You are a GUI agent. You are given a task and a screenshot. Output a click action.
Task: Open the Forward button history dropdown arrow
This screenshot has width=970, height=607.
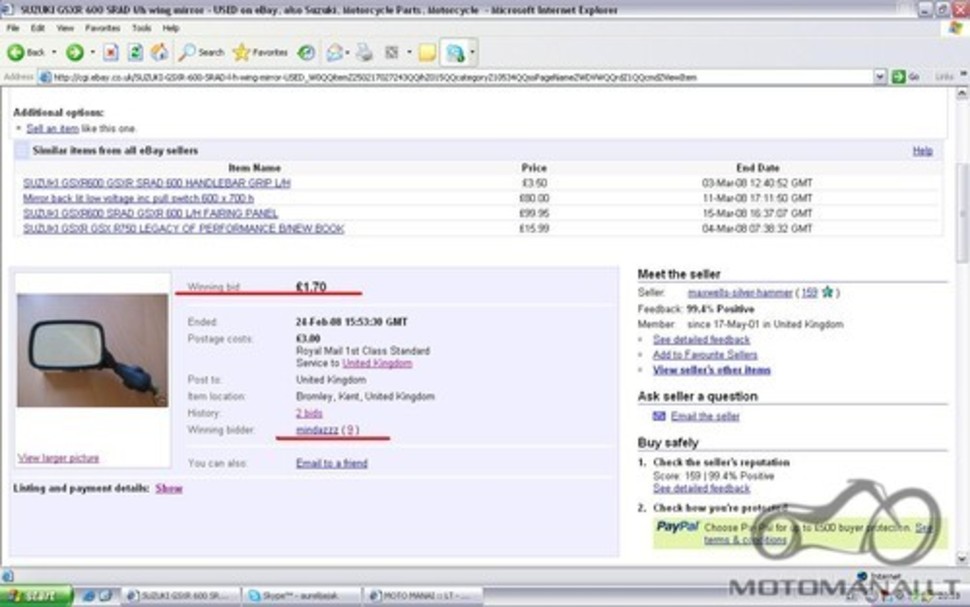pos(92,53)
